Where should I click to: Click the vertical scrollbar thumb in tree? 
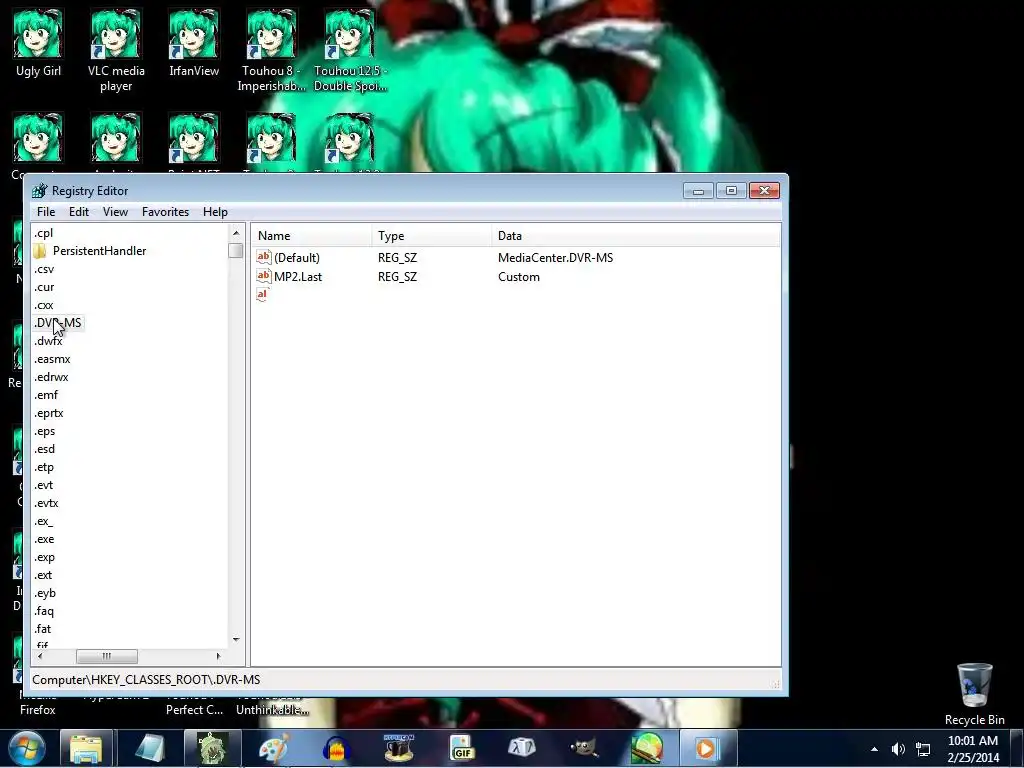[x=236, y=251]
